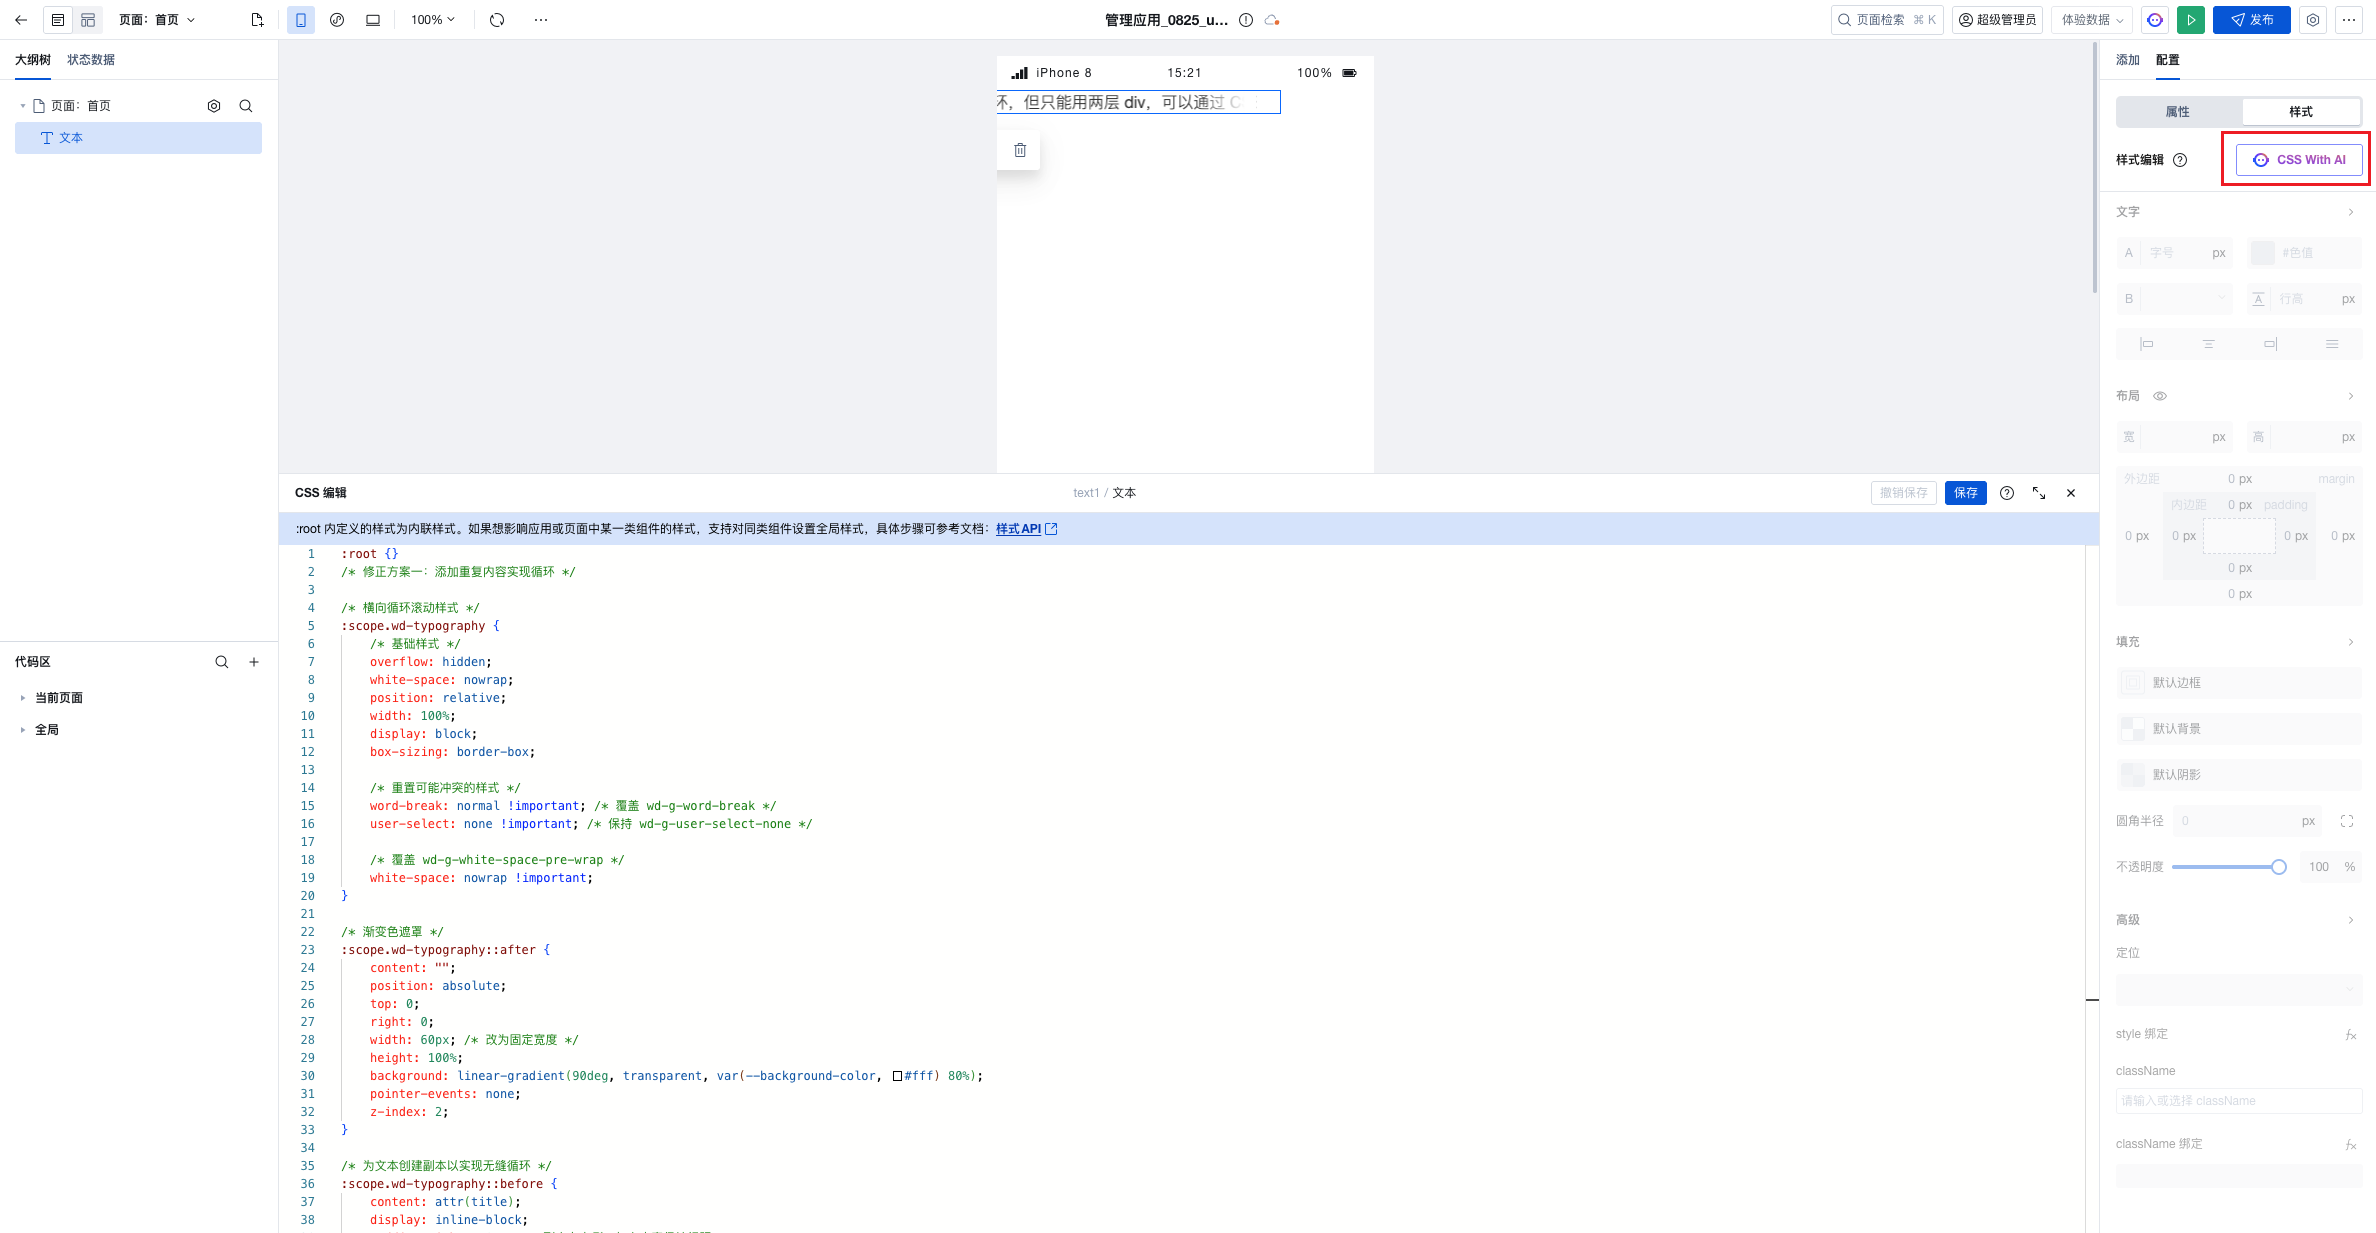The height and width of the screenshot is (1233, 2376).
Task: Expand the CSS editor to fullscreen
Action: 2039,493
